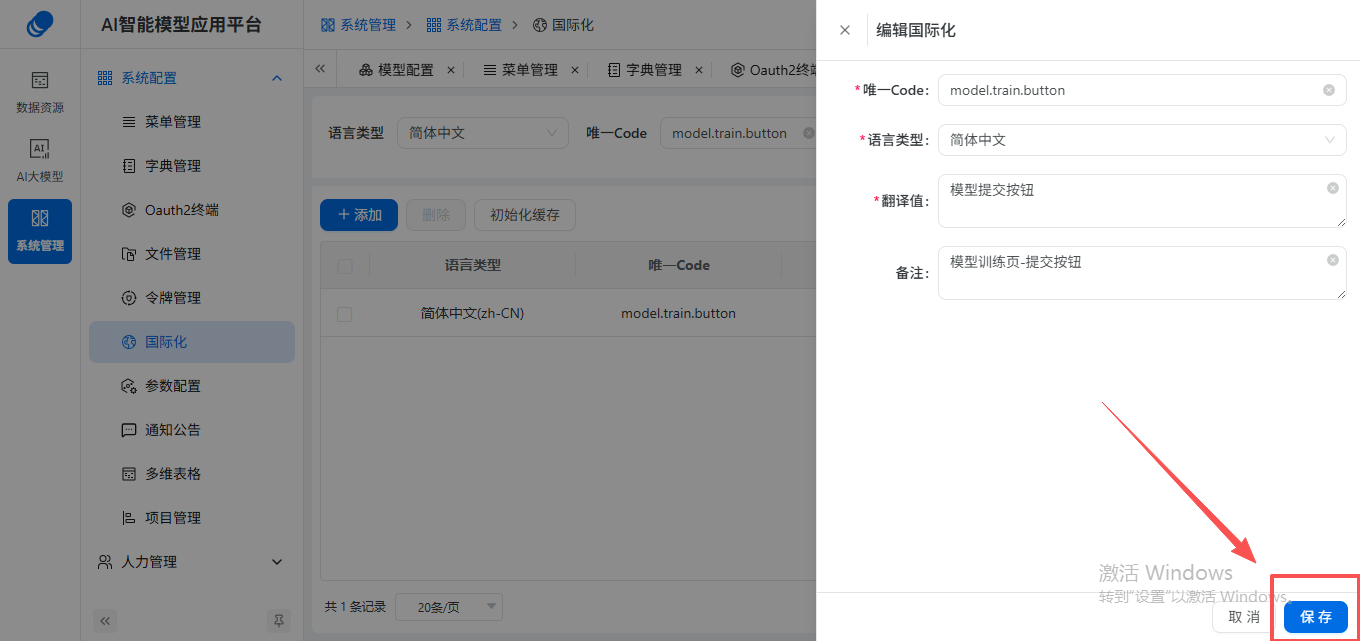
Task: Open the AI大模型 sidebar section
Action: click(40, 161)
